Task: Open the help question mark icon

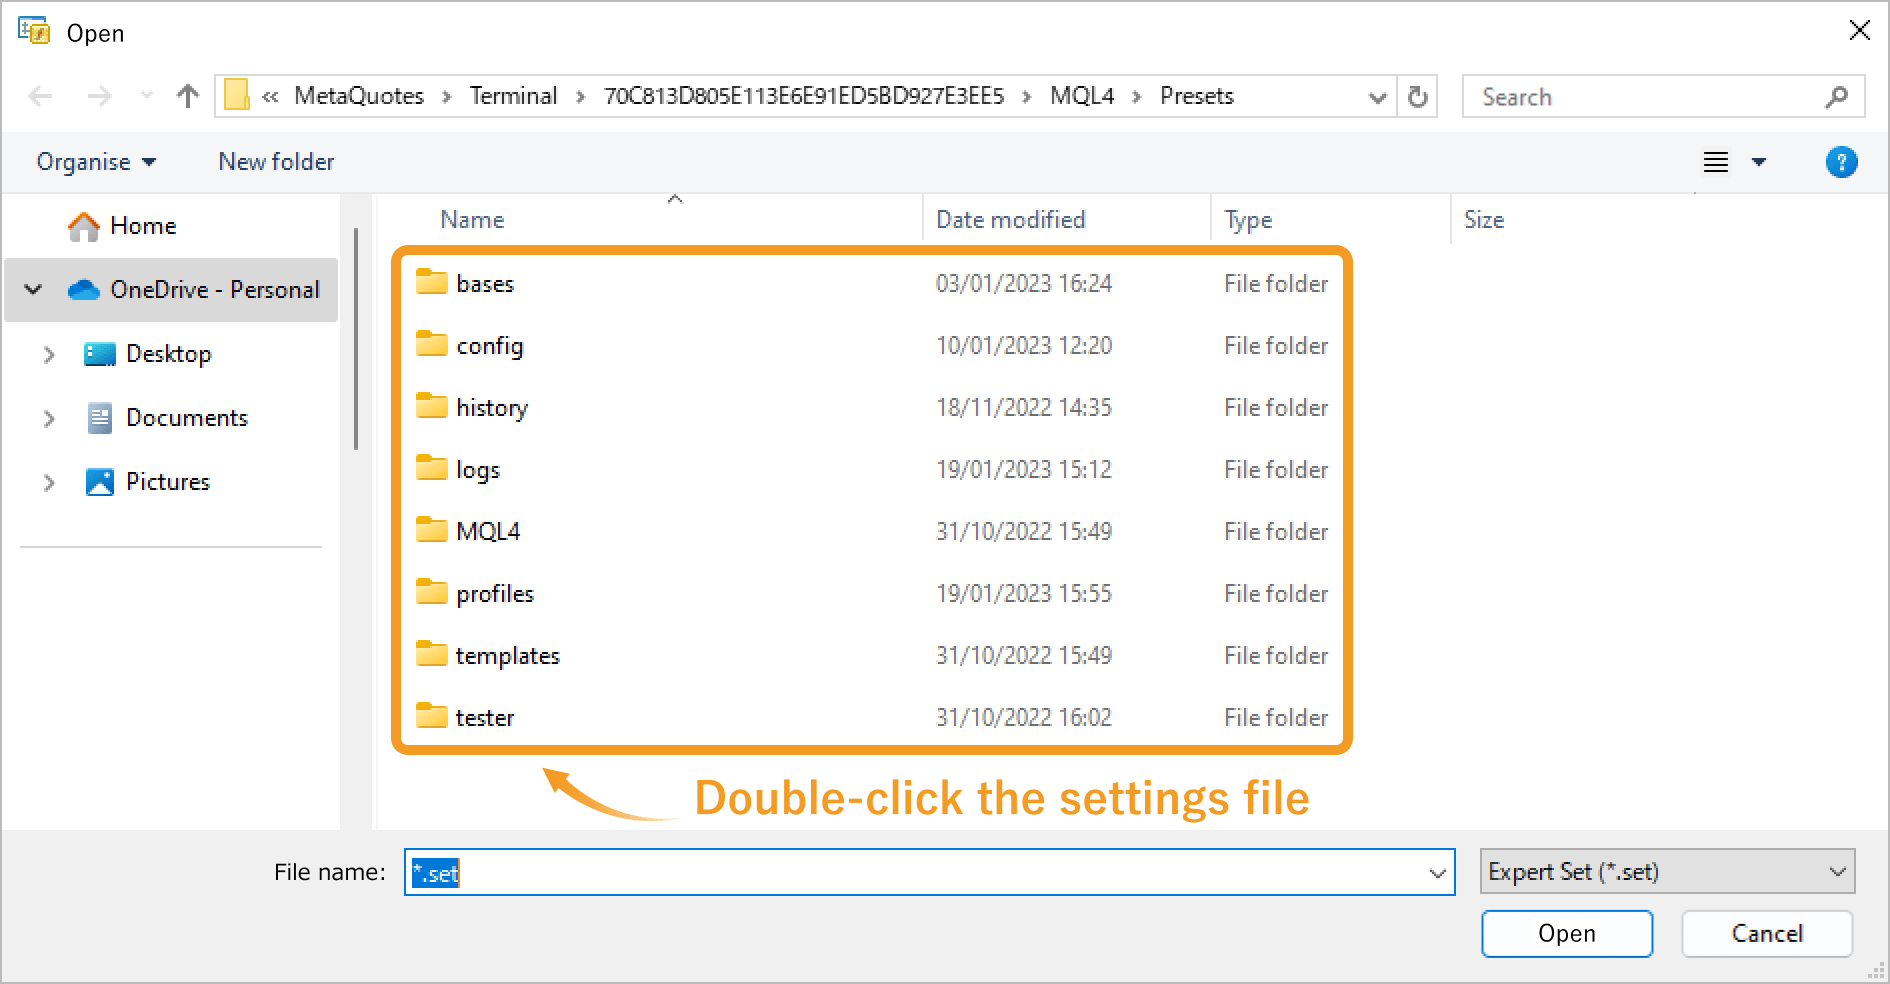Action: pyautogui.click(x=1842, y=161)
